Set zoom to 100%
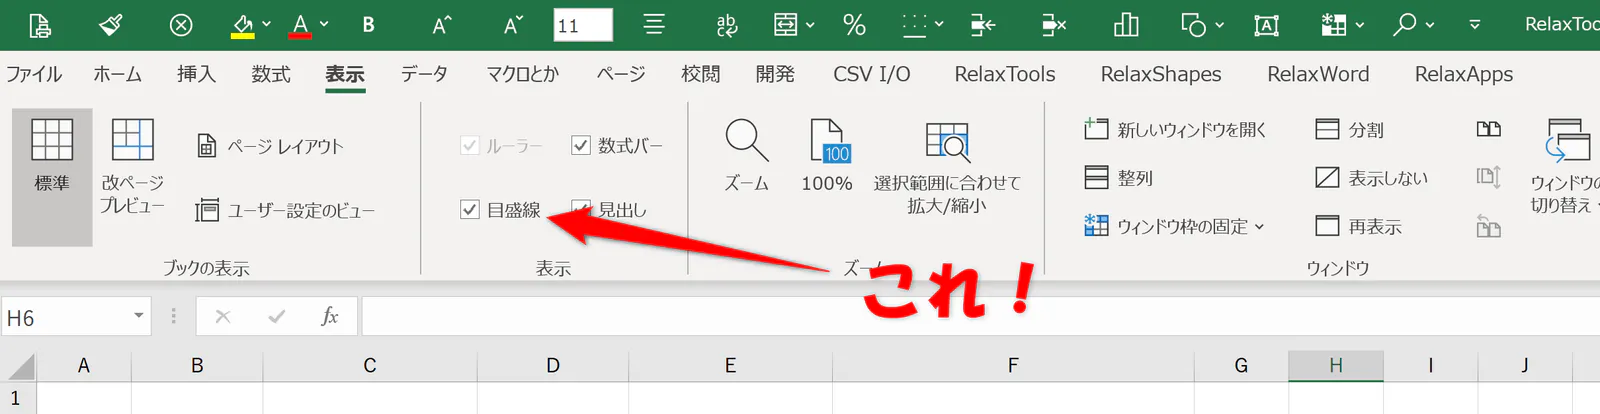The image size is (1600, 414). point(827,155)
